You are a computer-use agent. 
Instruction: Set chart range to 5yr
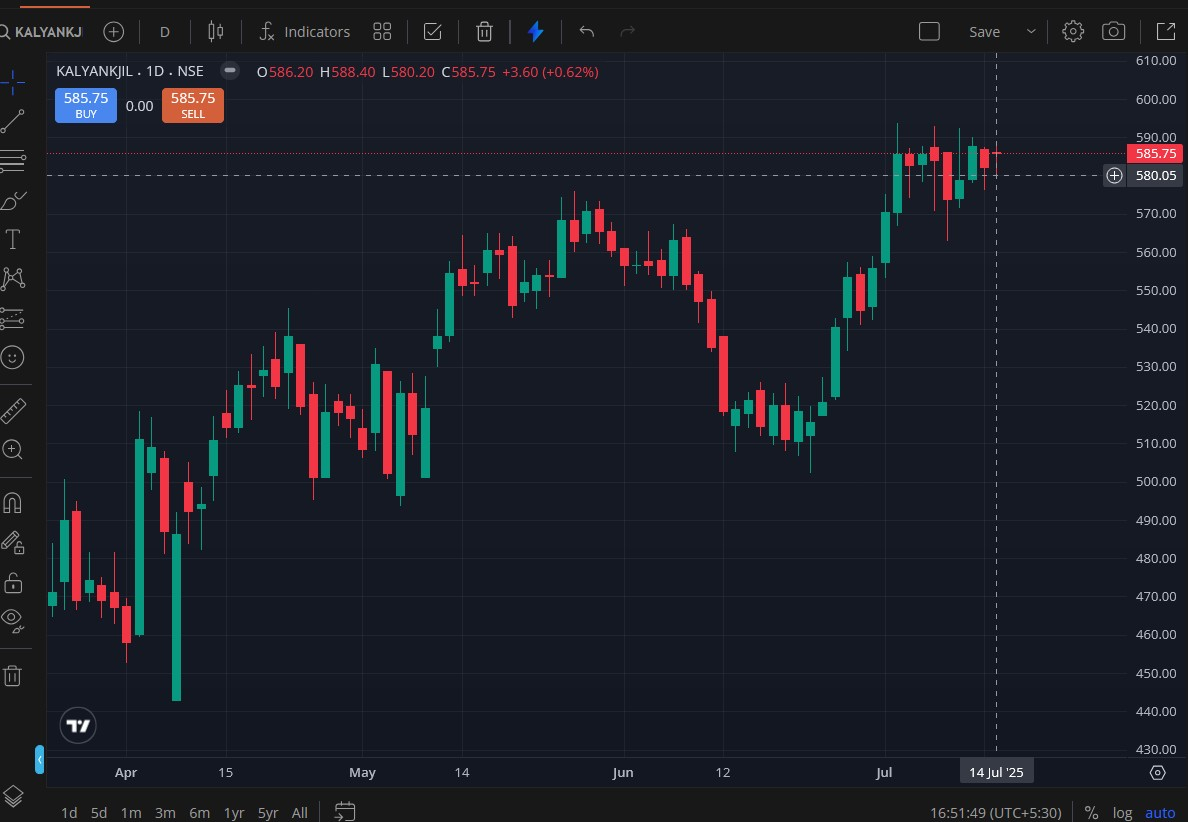268,813
